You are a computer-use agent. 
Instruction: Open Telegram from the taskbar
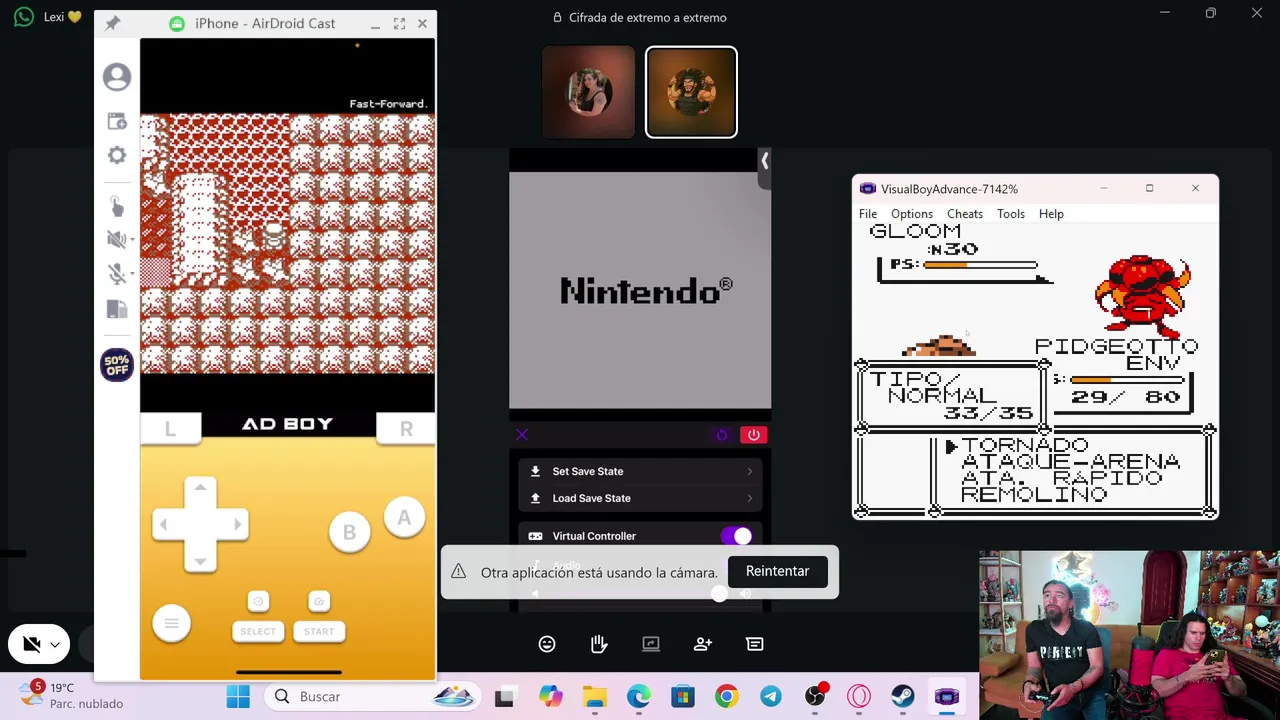771,697
